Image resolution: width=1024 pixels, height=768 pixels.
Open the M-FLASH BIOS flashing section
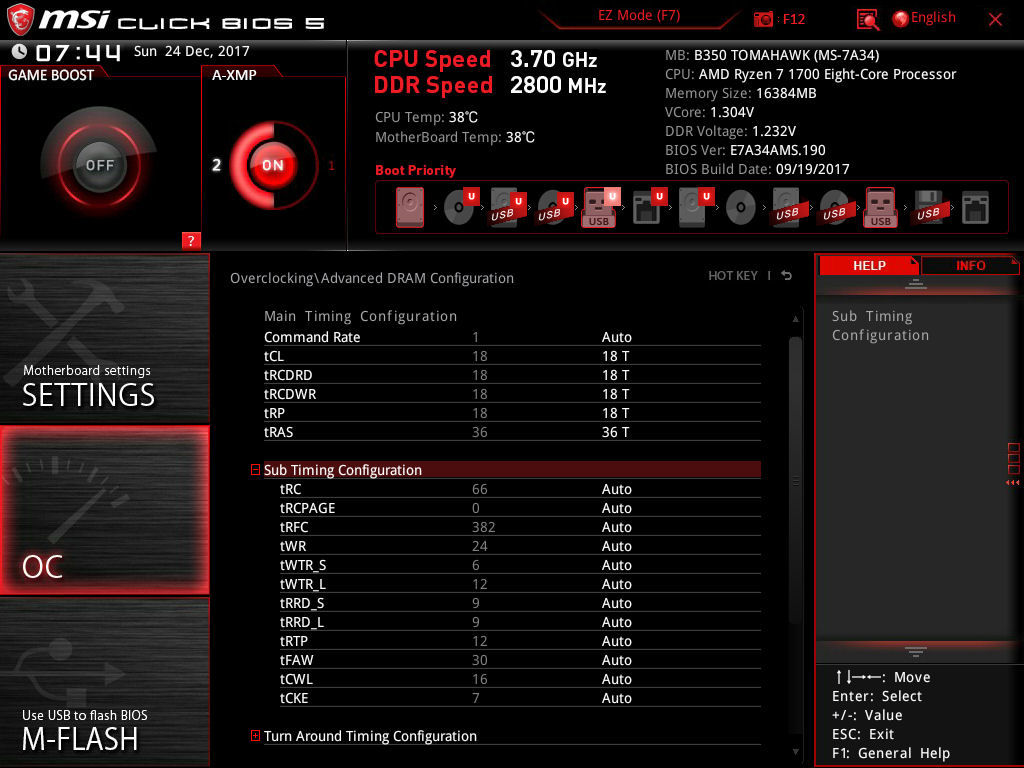click(x=104, y=682)
